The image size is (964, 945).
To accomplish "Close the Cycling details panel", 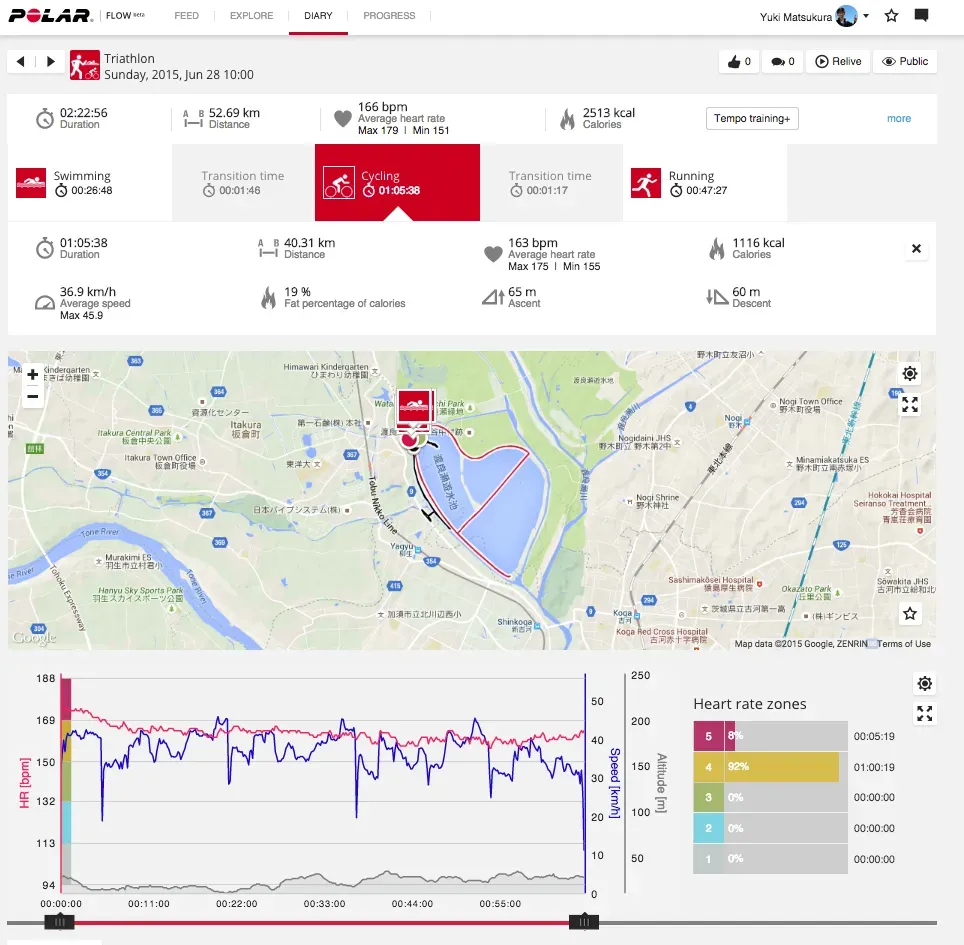I will [x=916, y=249].
